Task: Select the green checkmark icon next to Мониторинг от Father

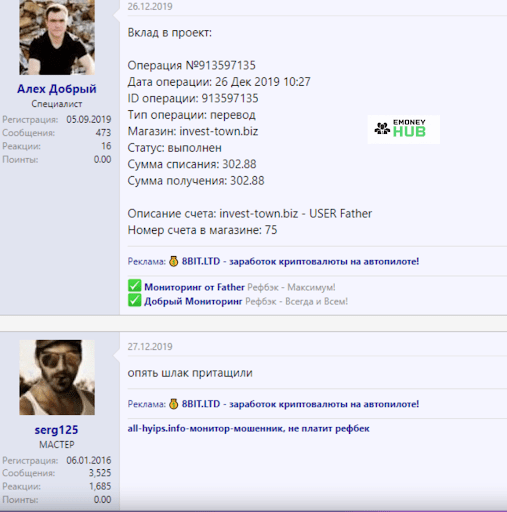Action: click(x=134, y=286)
